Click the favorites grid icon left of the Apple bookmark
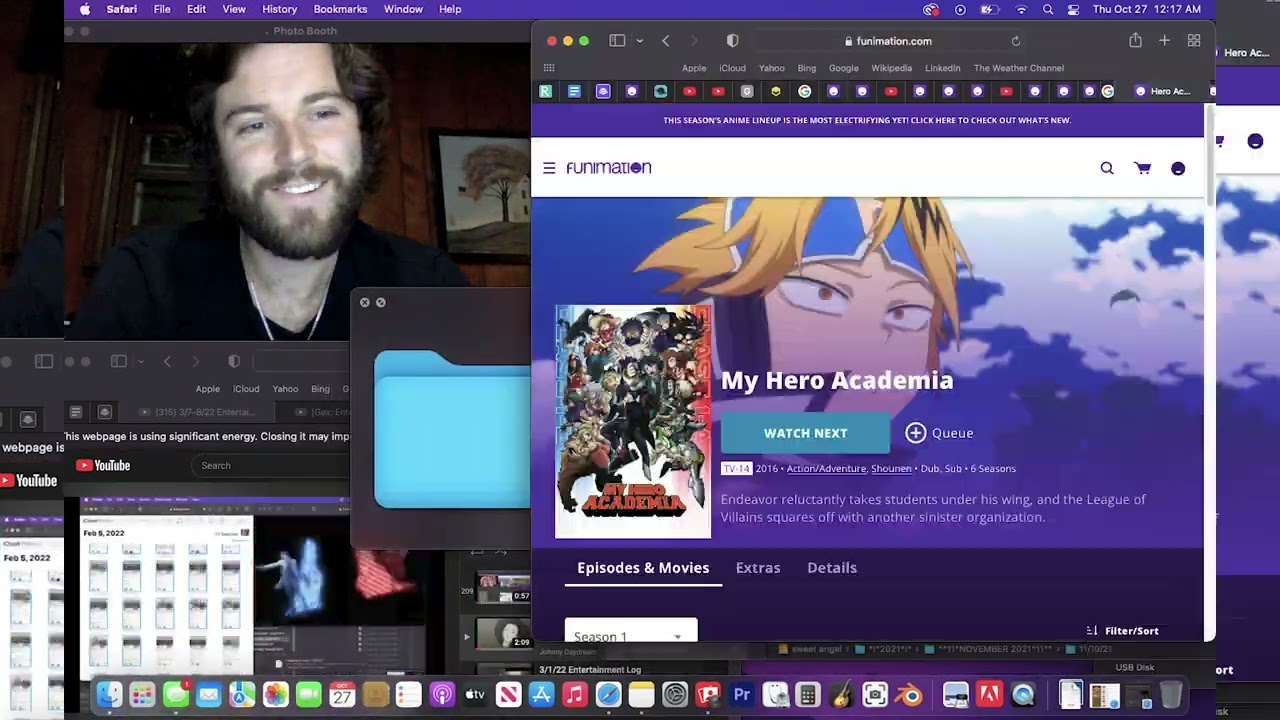Viewport: 1280px width, 720px height. tap(549, 68)
